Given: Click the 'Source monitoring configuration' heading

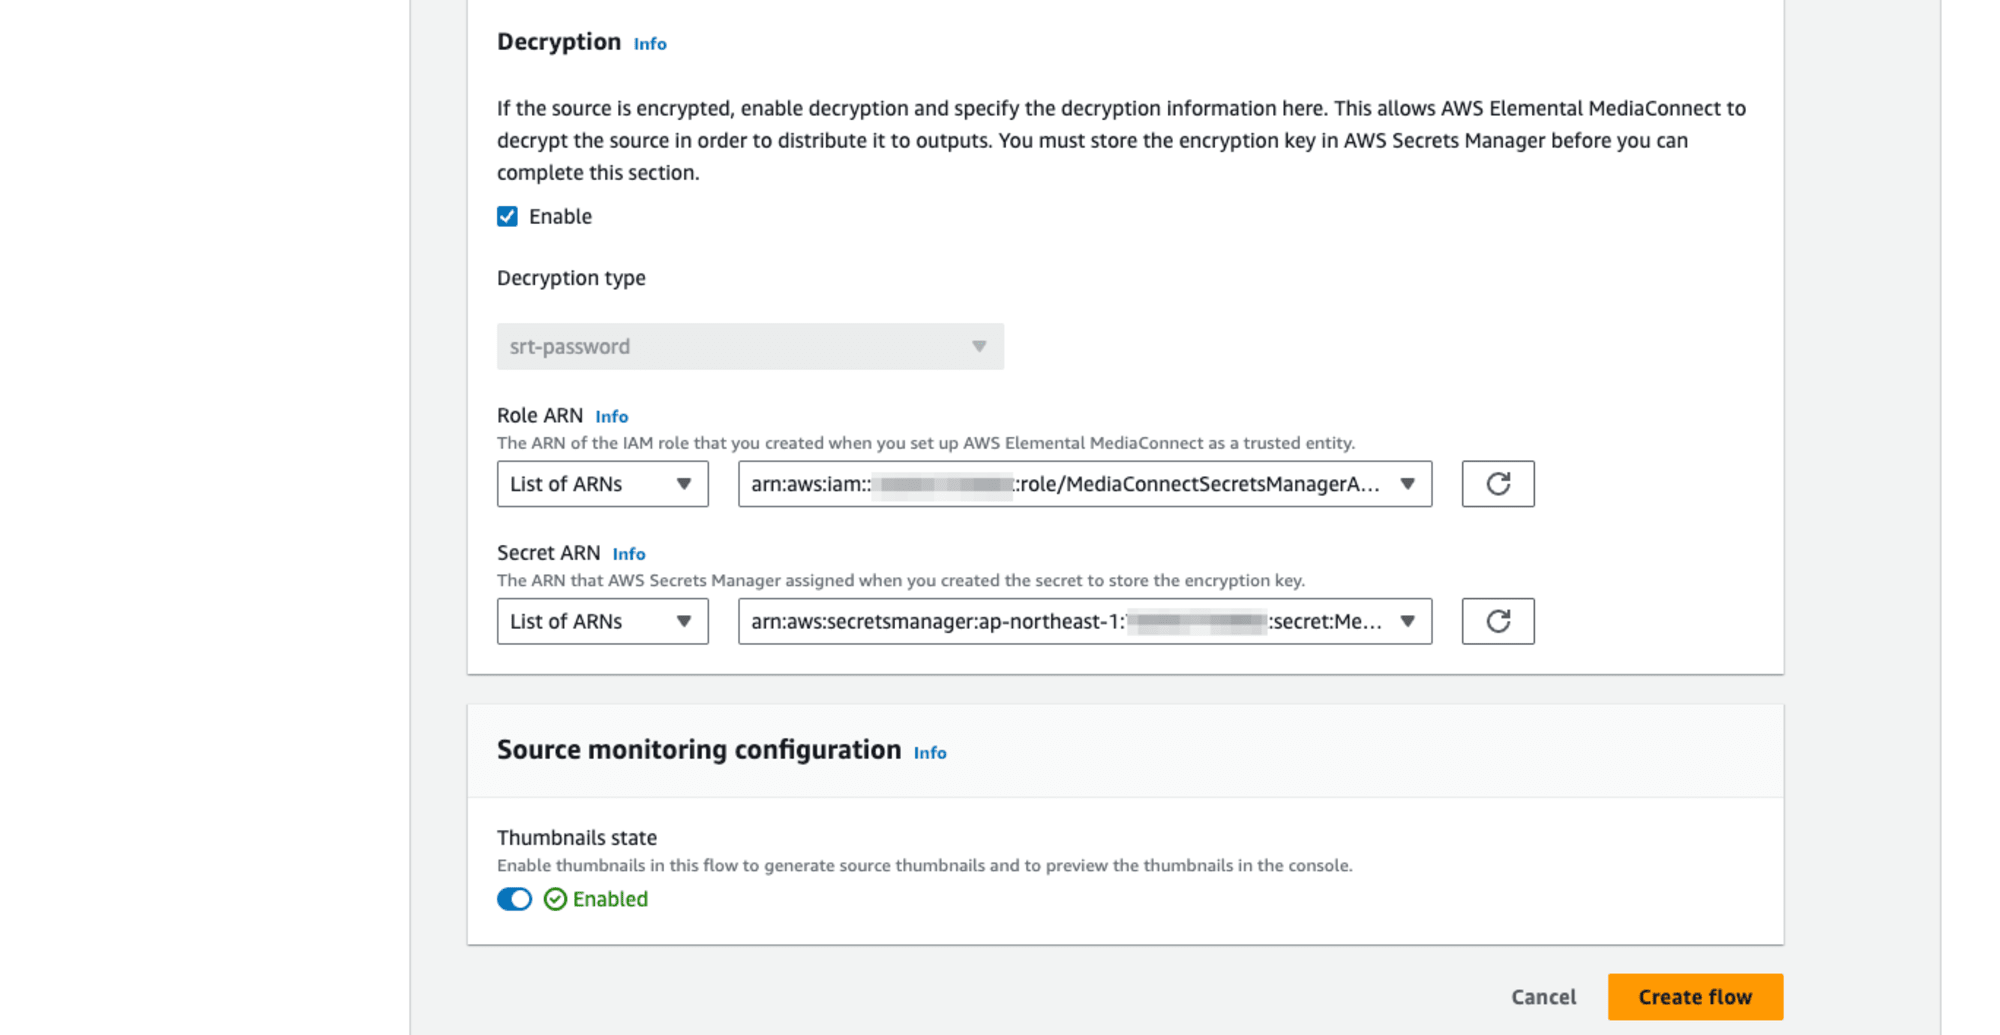Looking at the screenshot, I should point(699,750).
